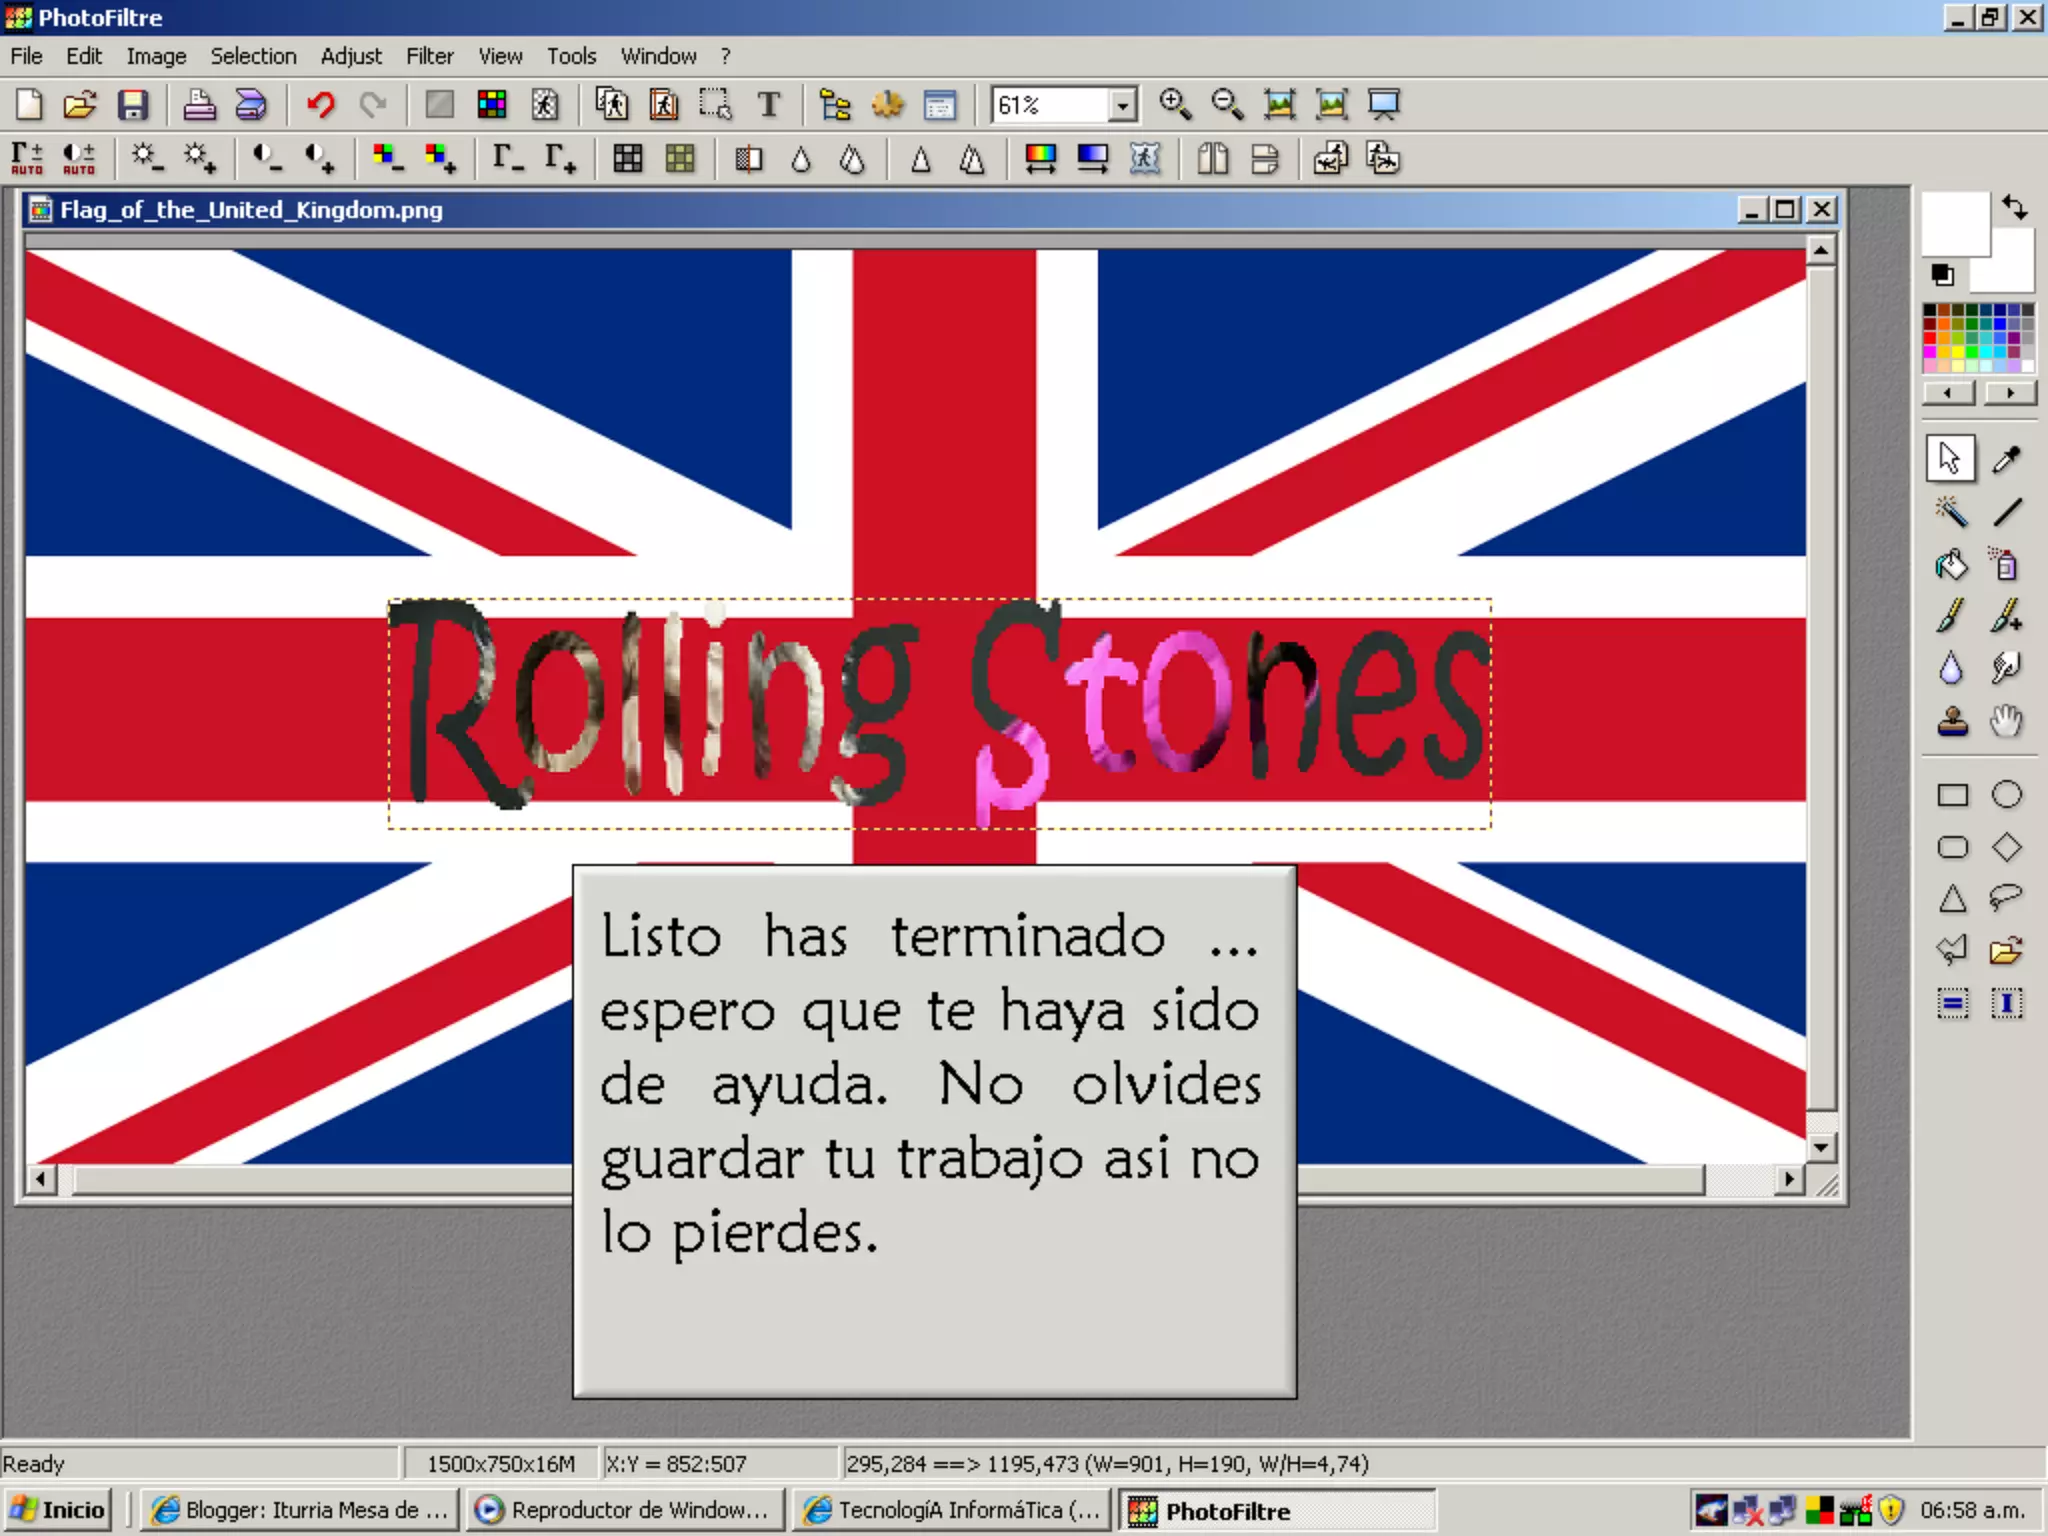Toggle the Rectangle selection shape
This screenshot has height=1536, width=2048.
point(1951,794)
